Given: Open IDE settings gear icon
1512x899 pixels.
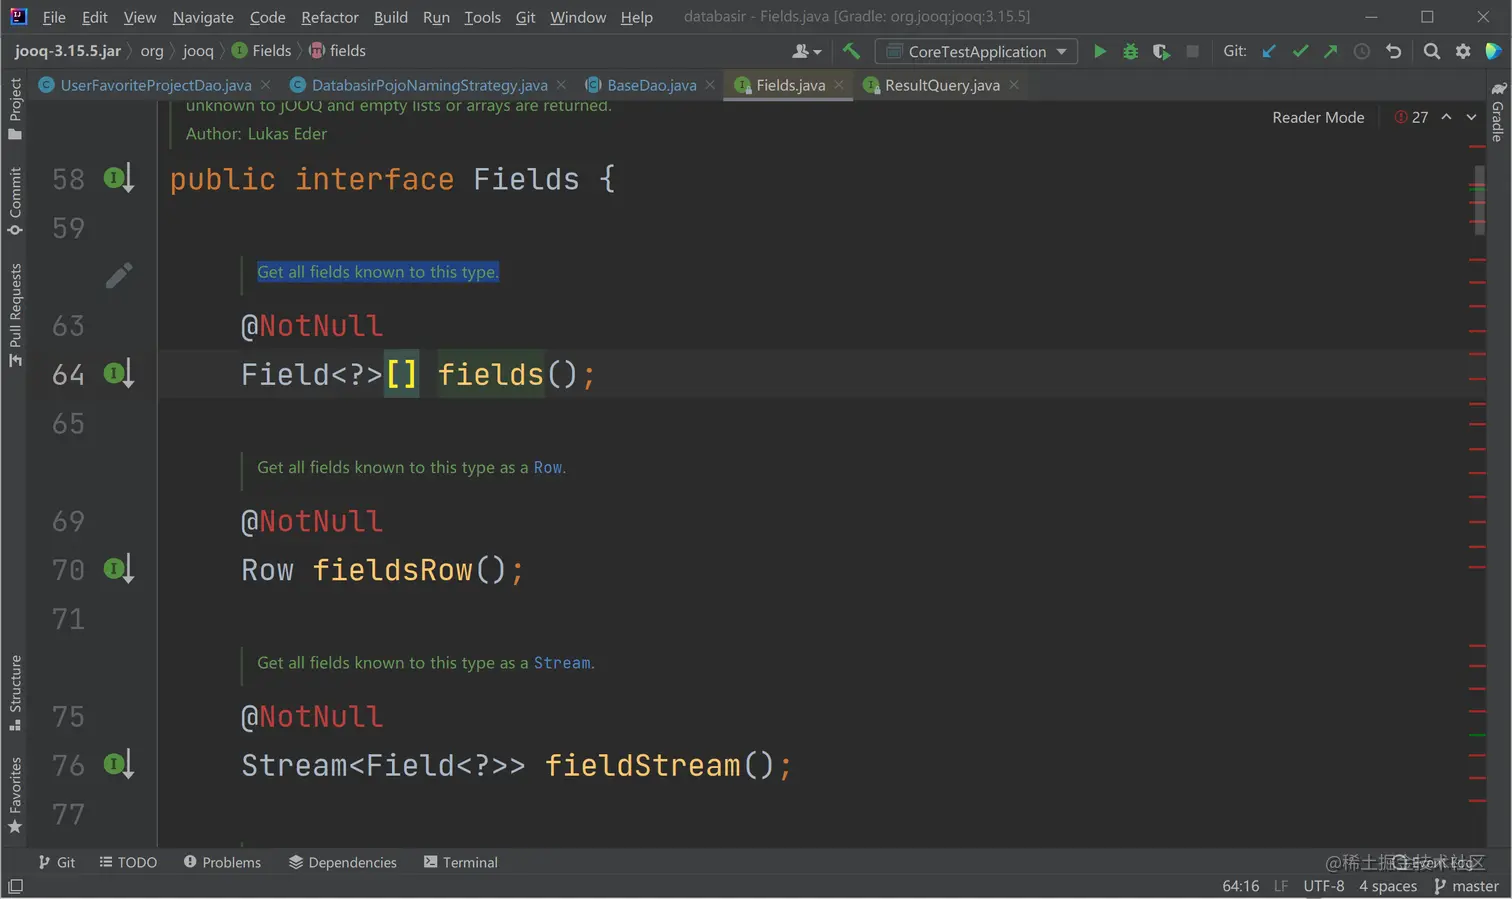Looking at the screenshot, I should click(x=1463, y=51).
